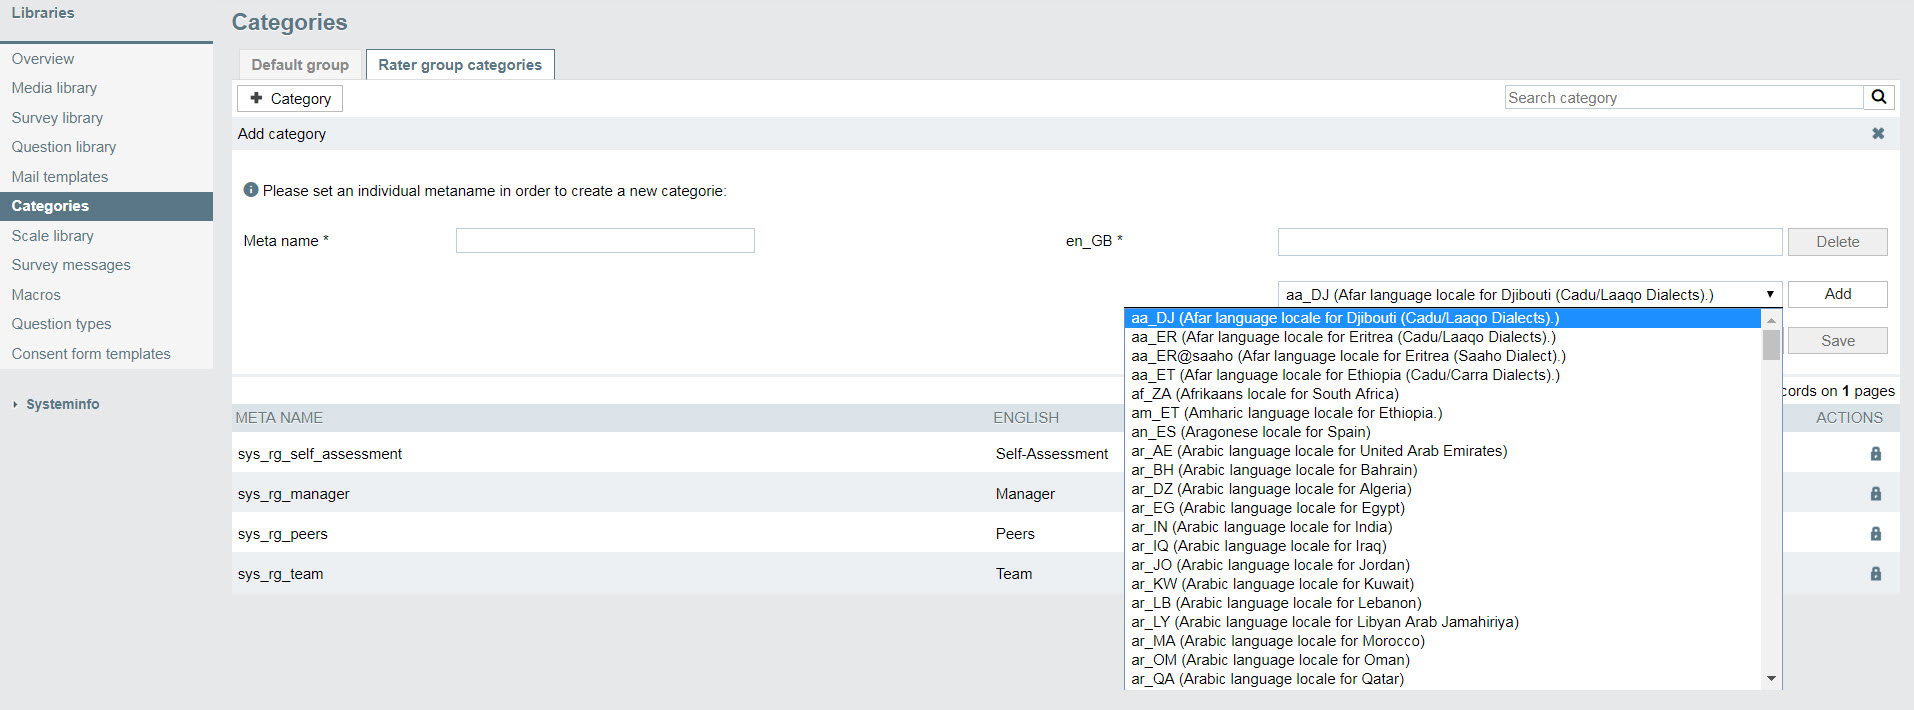Focus the Search category field
This screenshot has width=1914, height=710.
coord(1684,97)
